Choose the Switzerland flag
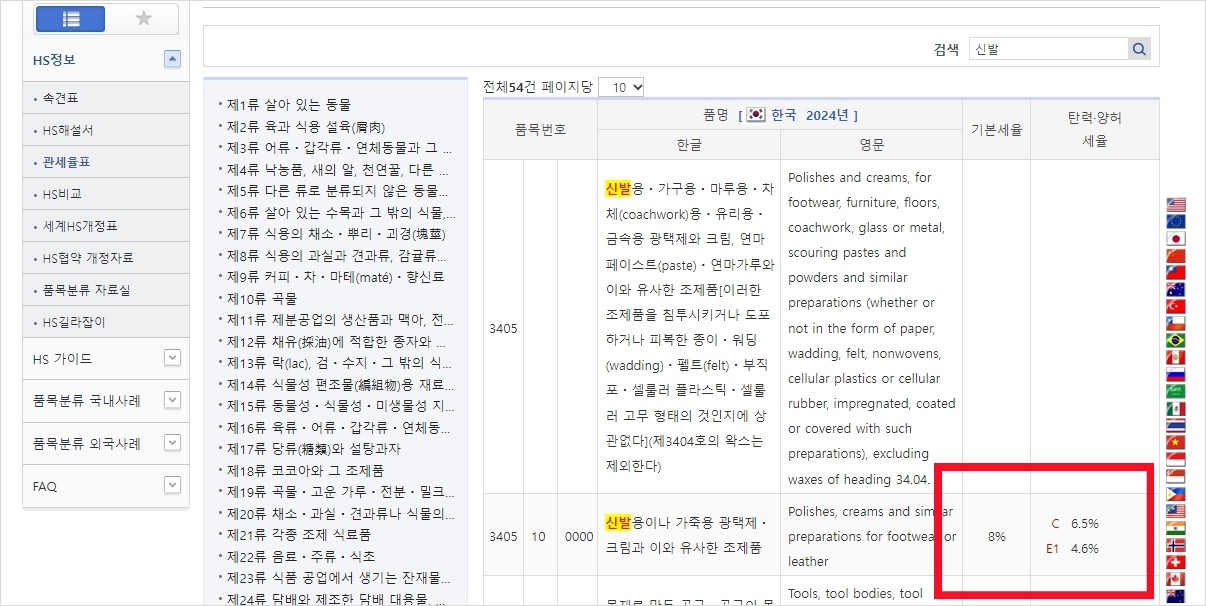This screenshot has height=606, width=1206. point(1176,561)
